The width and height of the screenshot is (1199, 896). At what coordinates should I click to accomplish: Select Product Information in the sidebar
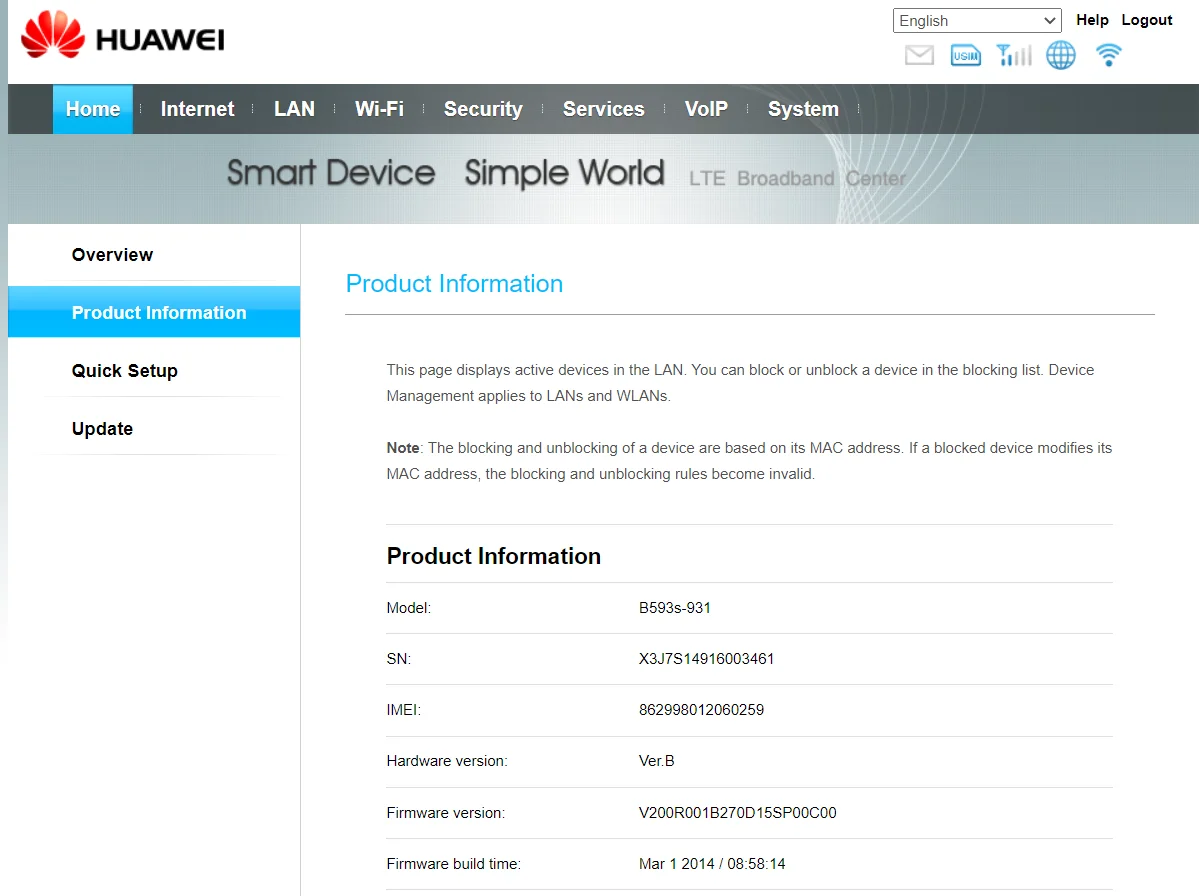coord(154,312)
